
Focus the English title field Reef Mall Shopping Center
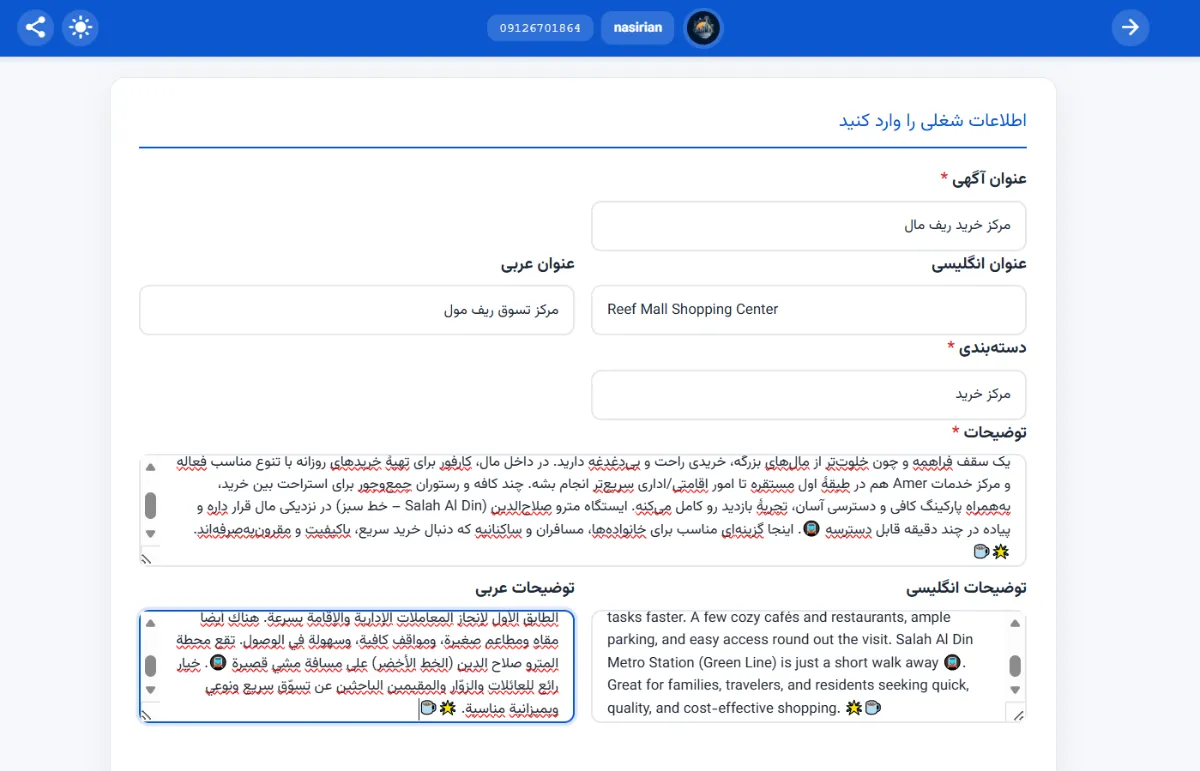pos(809,310)
